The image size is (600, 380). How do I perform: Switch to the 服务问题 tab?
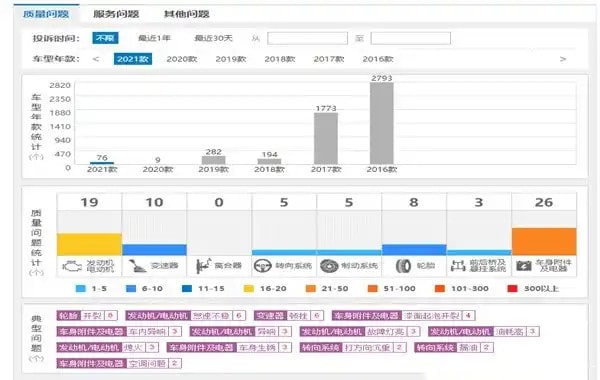pyautogui.click(x=116, y=14)
